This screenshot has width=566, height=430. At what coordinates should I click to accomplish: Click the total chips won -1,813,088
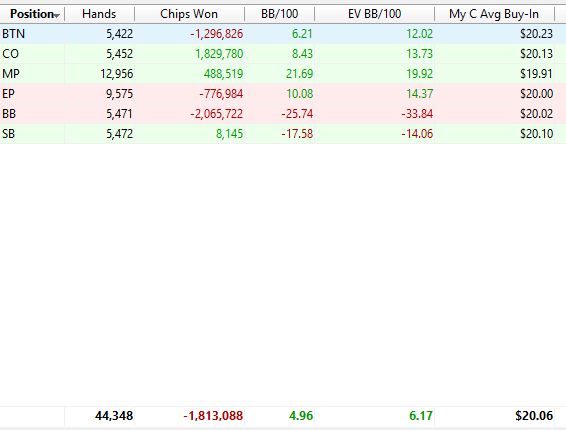click(213, 416)
